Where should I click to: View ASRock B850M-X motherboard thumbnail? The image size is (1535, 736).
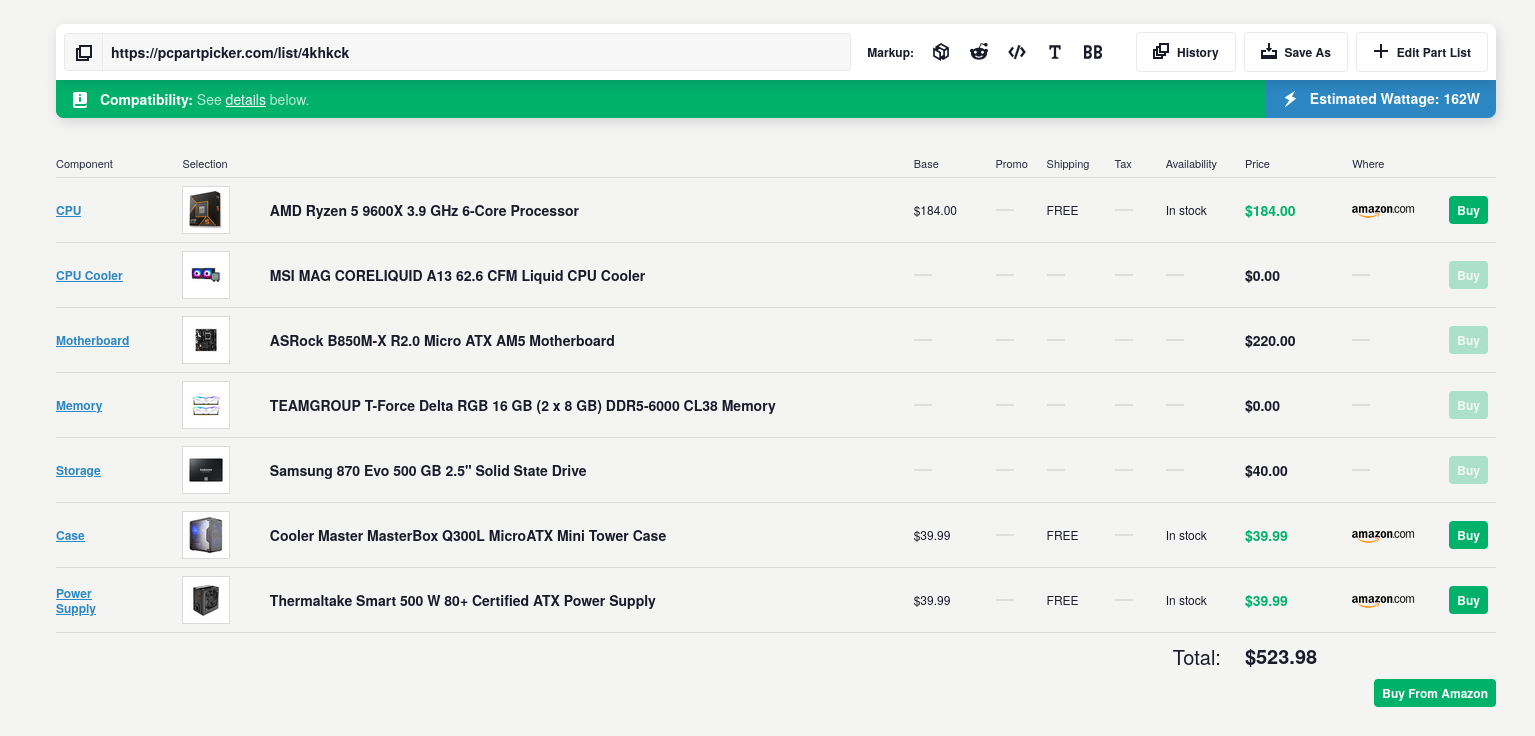point(206,340)
